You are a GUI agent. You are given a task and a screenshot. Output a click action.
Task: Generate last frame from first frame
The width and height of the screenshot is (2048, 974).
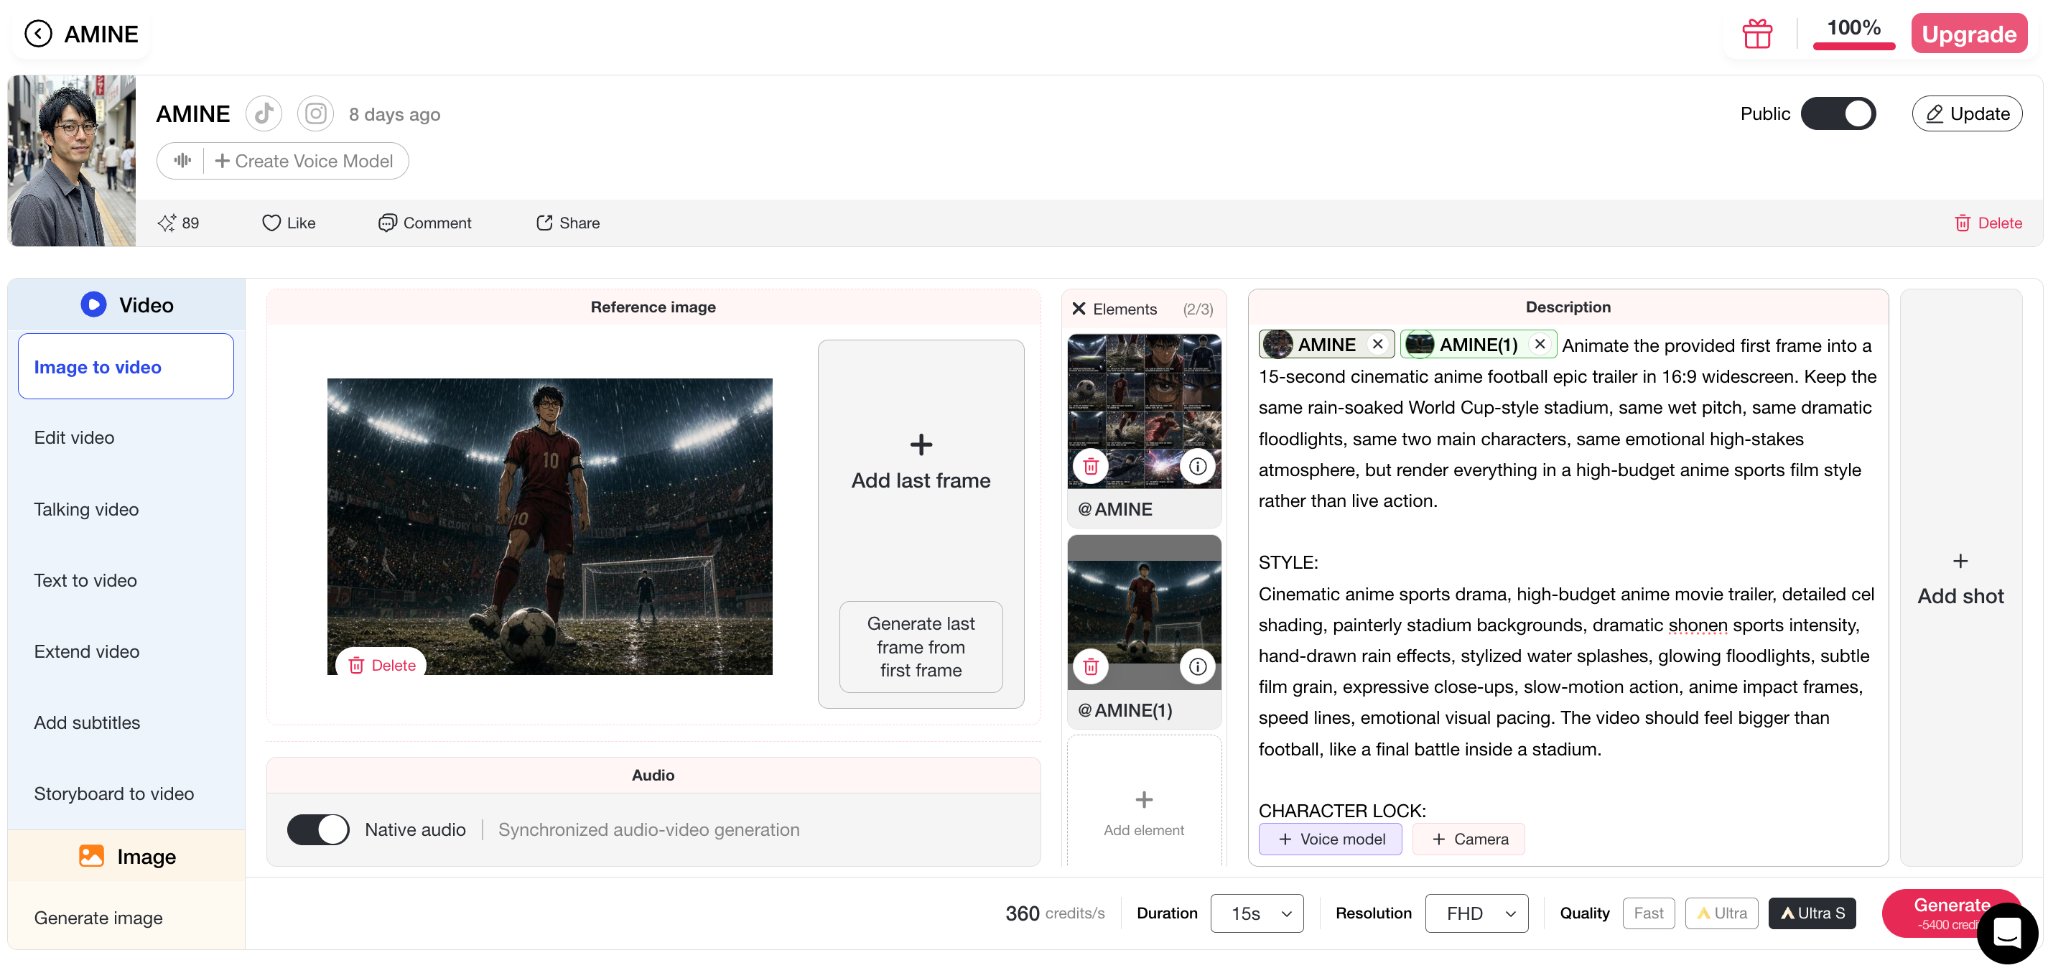[921, 647]
